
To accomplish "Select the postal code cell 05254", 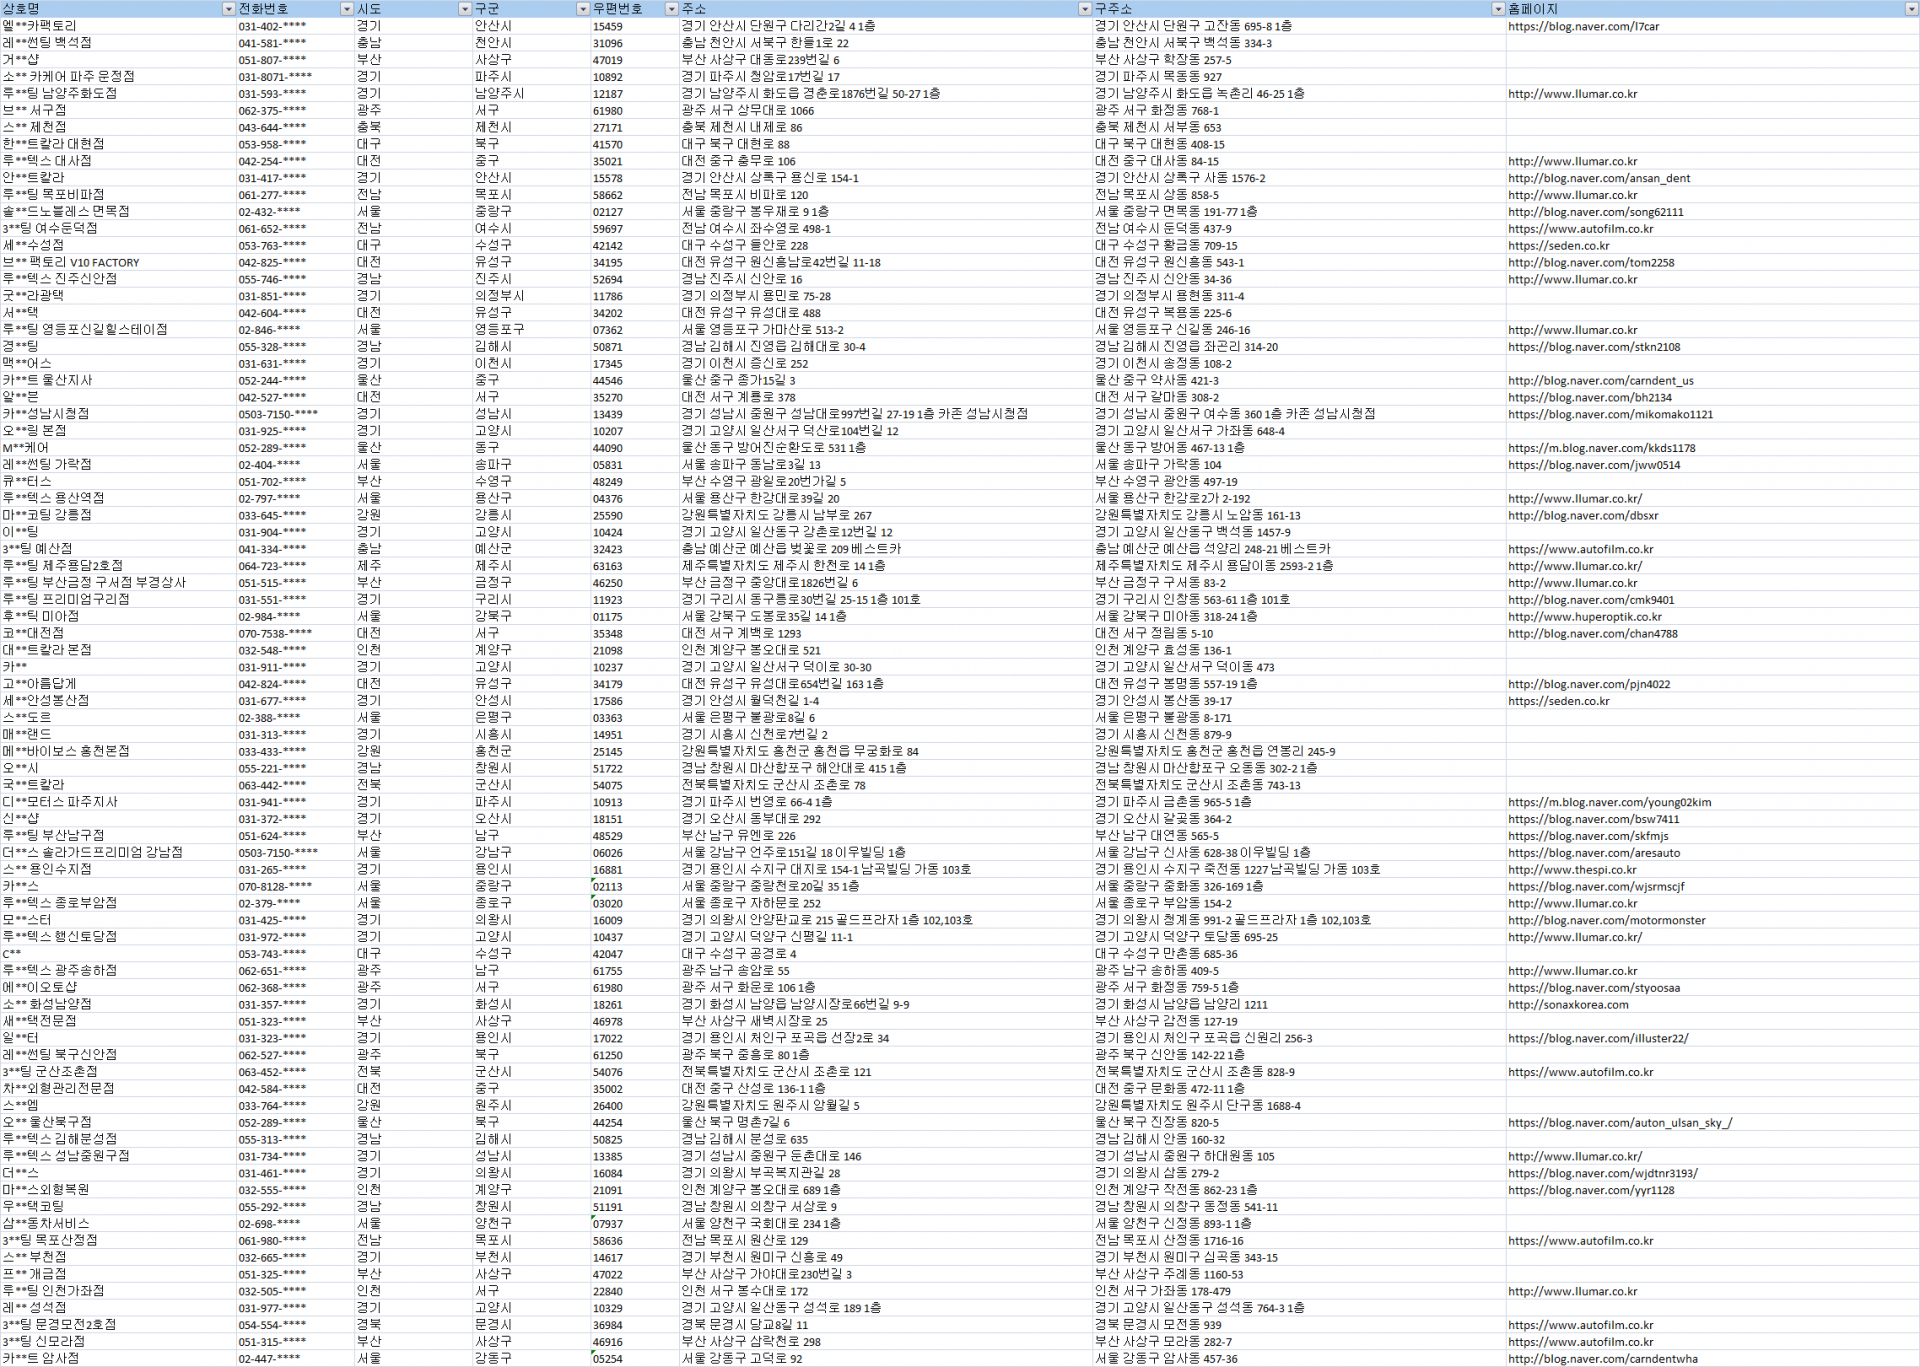I will pos(607,1358).
